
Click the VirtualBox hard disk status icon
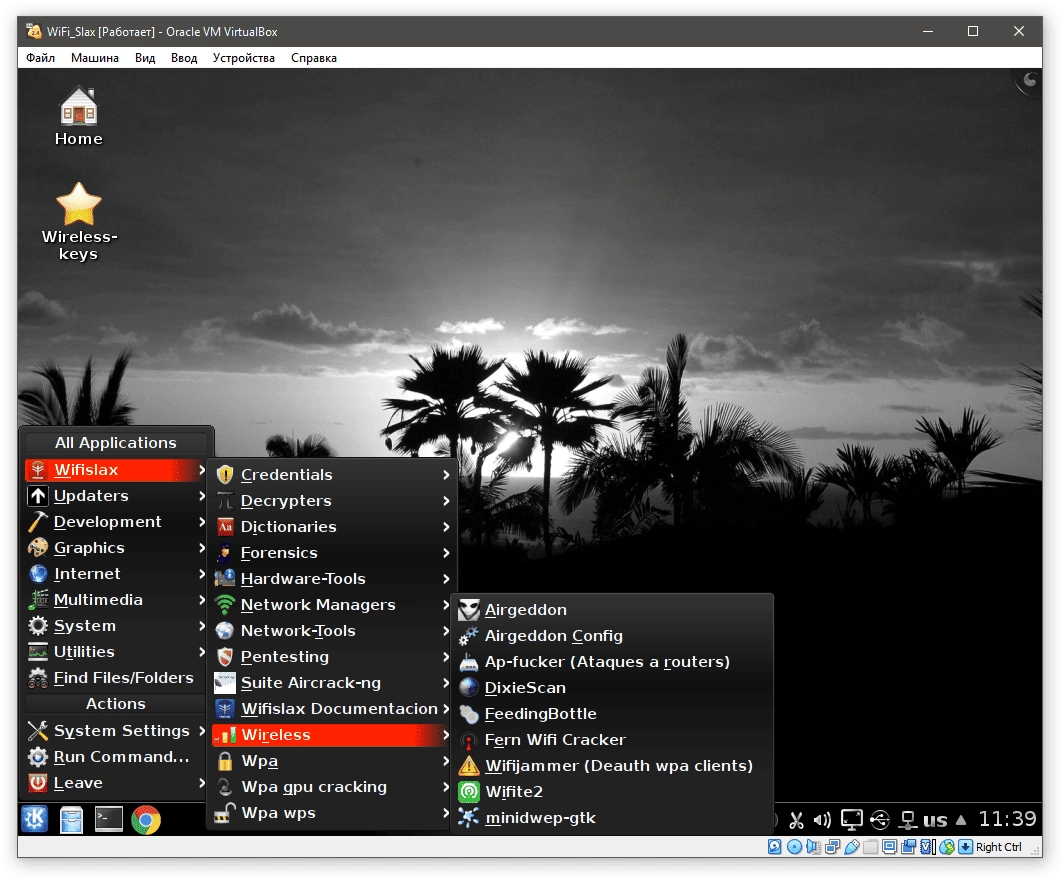(x=774, y=847)
